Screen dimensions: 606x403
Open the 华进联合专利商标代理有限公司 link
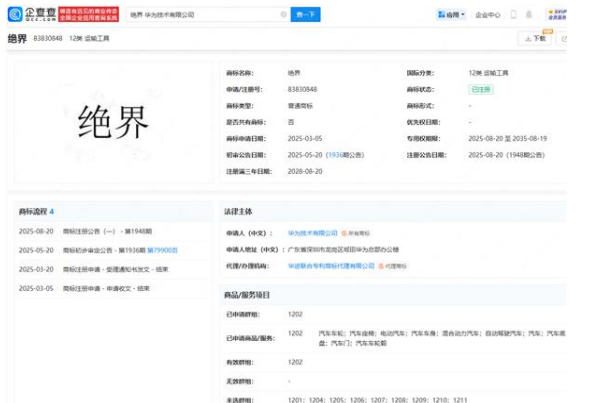point(331,266)
